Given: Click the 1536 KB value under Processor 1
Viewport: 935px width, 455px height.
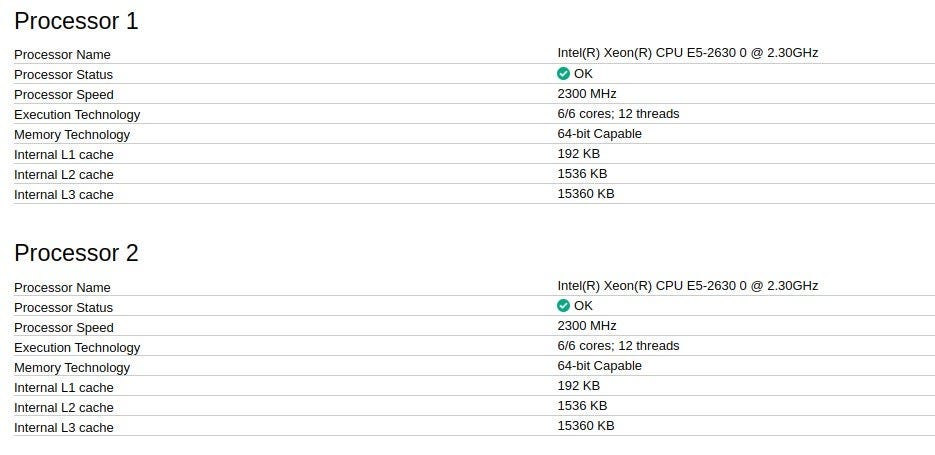Looking at the screenshot, I should pos(582,174).
